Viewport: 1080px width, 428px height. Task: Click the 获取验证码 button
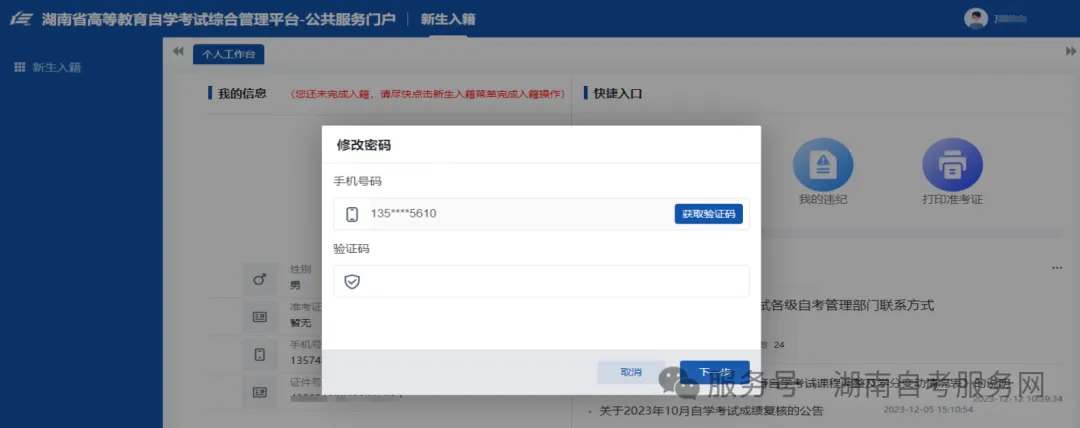click(708, 214)
